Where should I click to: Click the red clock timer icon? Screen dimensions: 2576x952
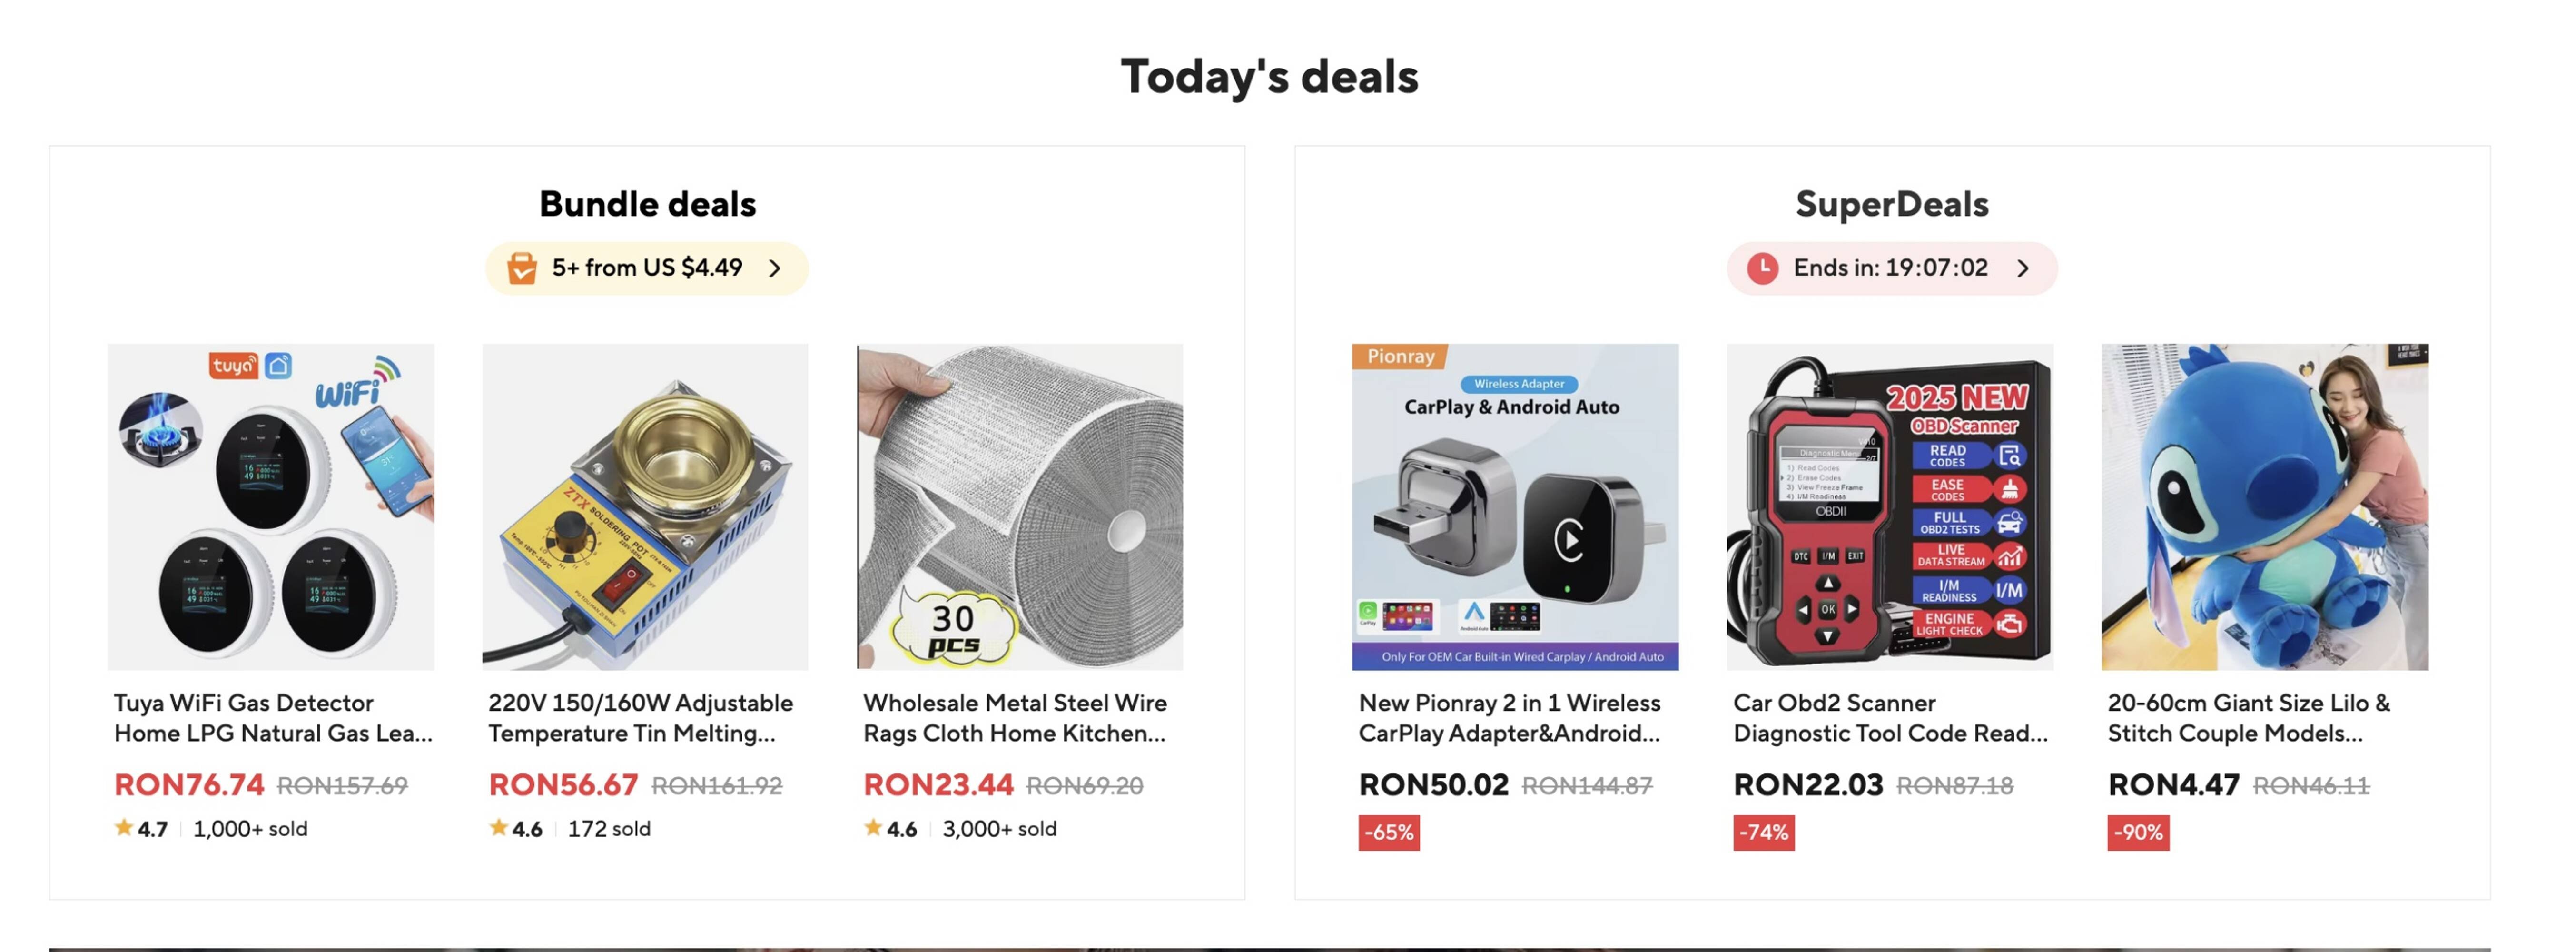tap(1762, 268)
